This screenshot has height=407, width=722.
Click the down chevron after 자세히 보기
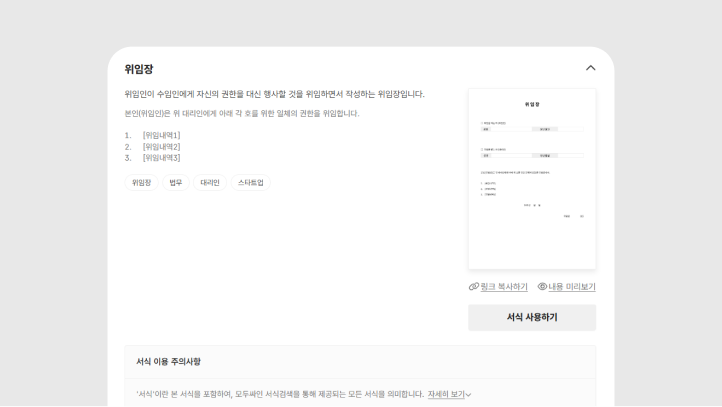click(468, 395)
